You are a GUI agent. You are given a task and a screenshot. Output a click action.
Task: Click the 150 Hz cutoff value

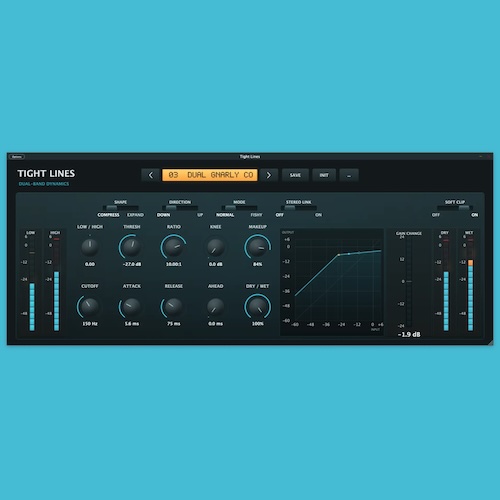90,324
